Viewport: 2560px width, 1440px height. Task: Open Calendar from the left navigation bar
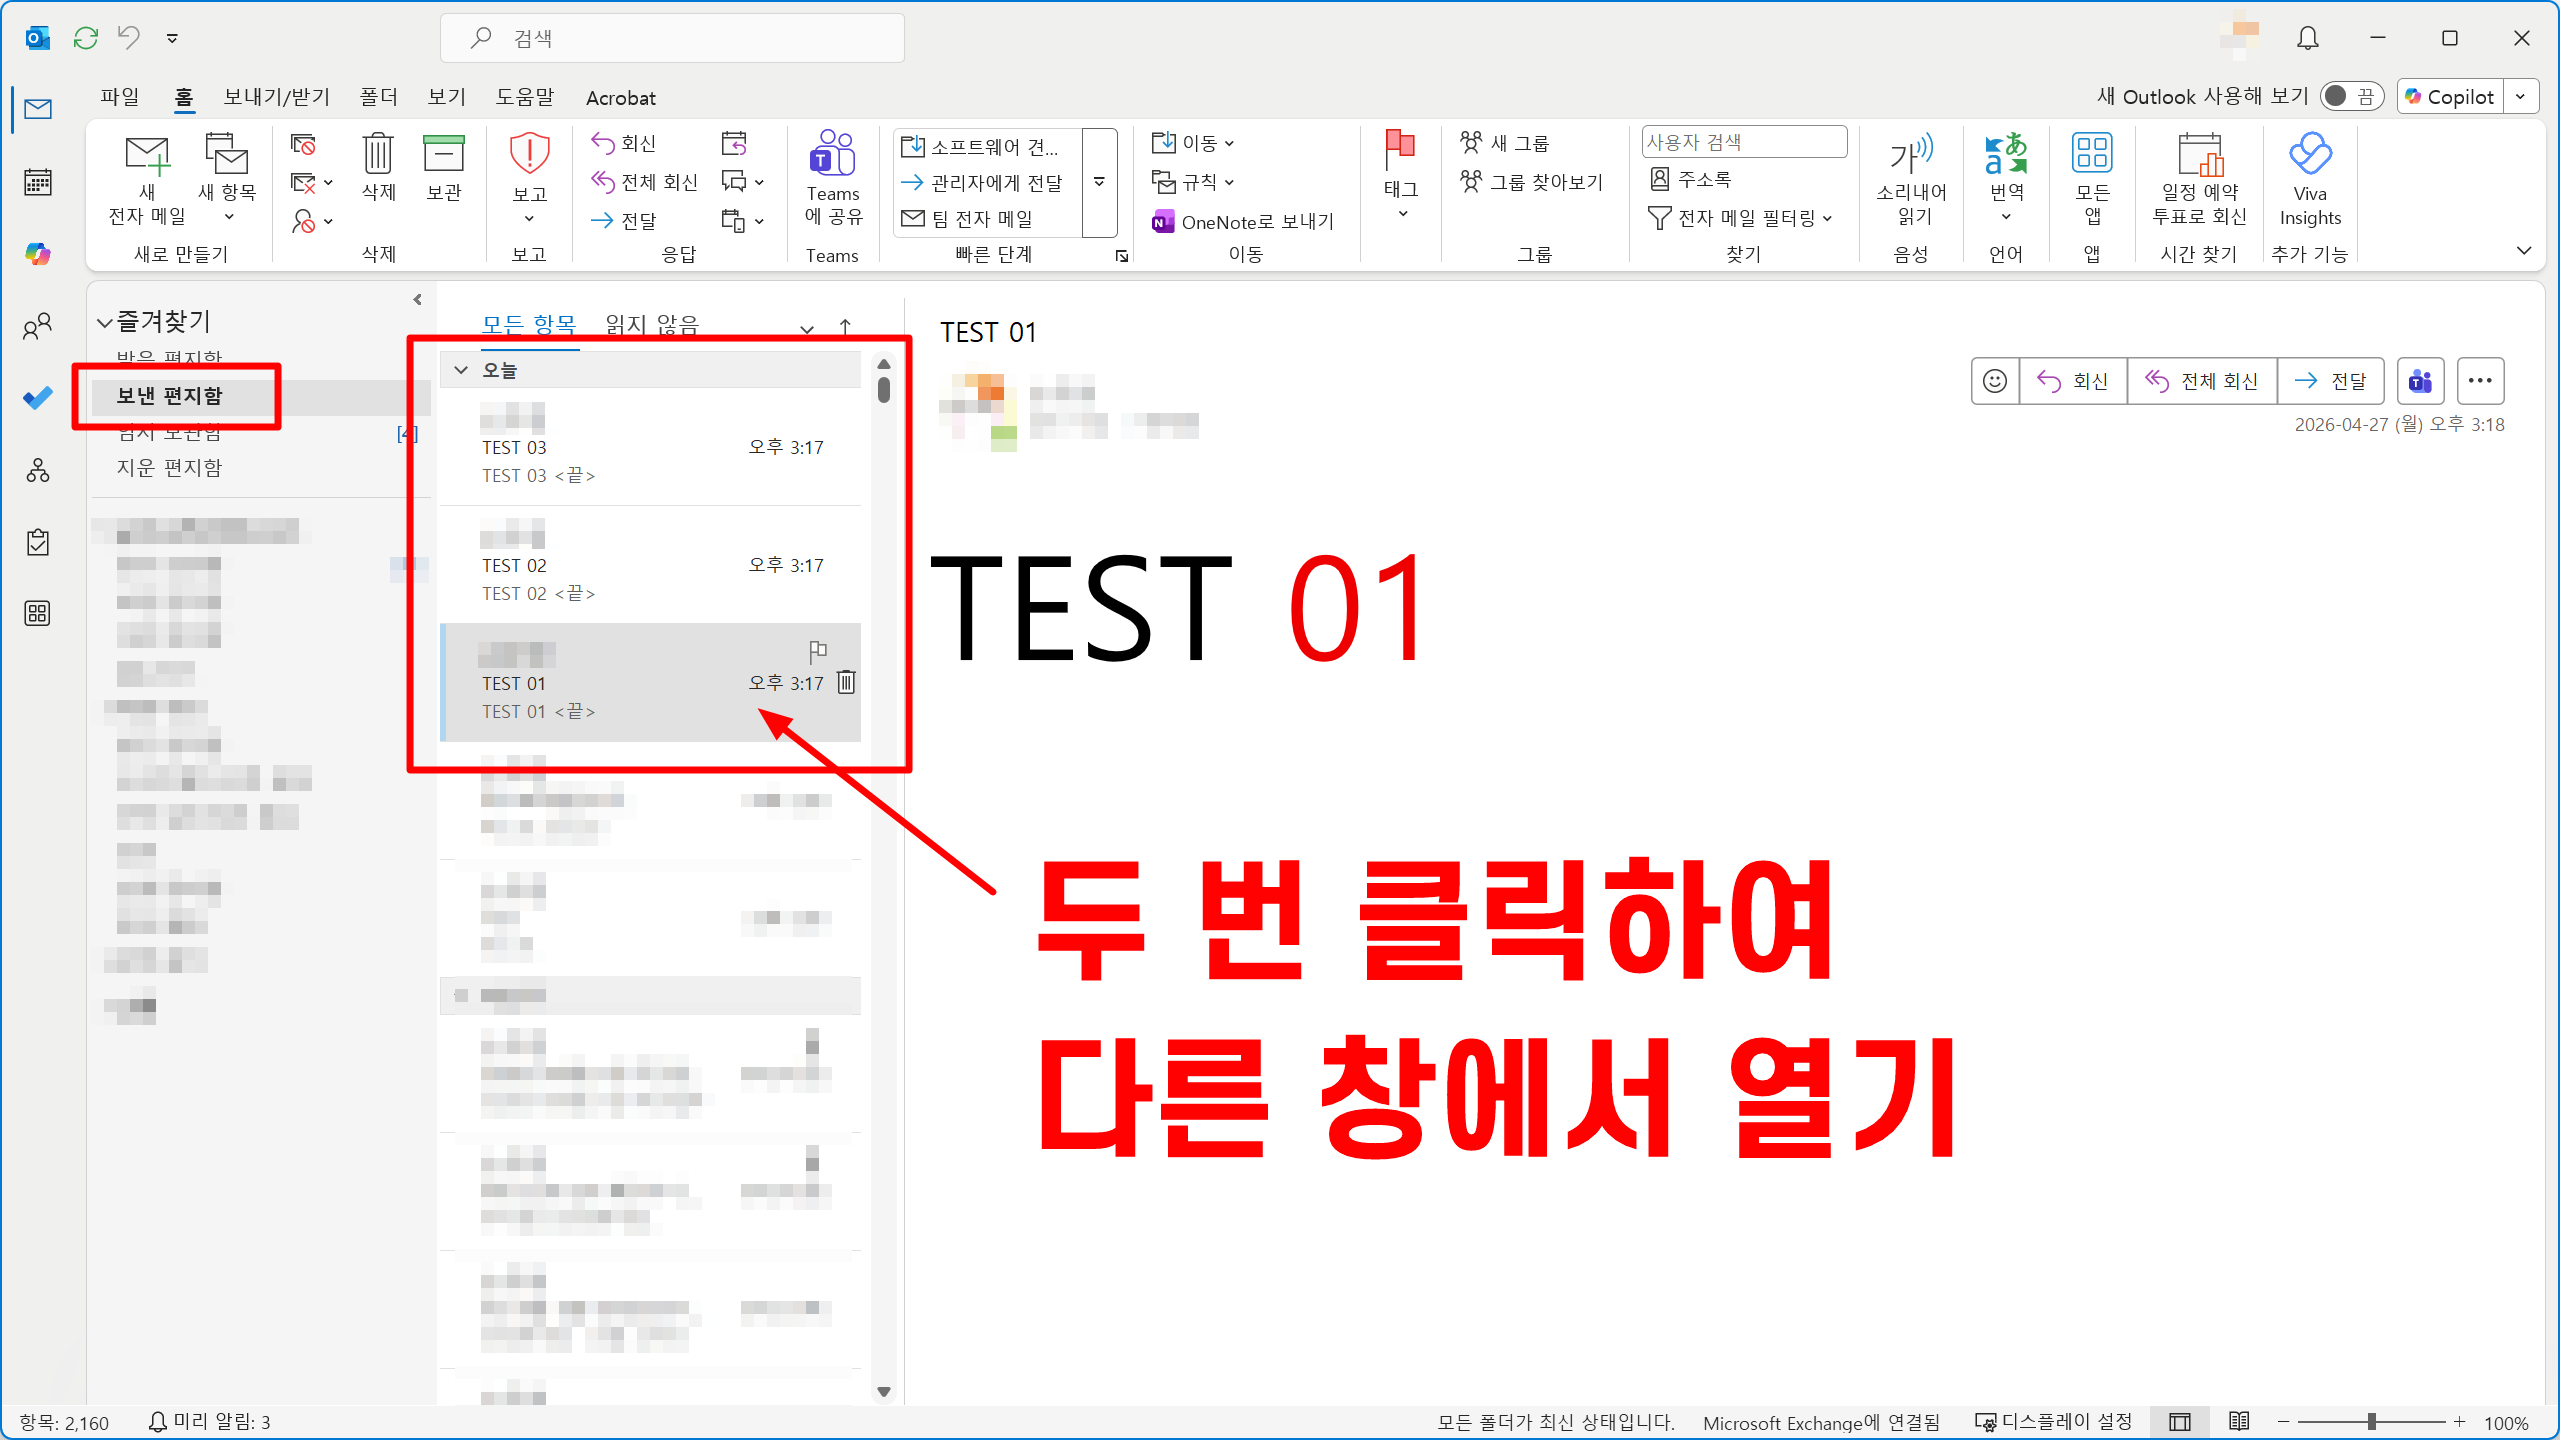[x=38, y=182]
